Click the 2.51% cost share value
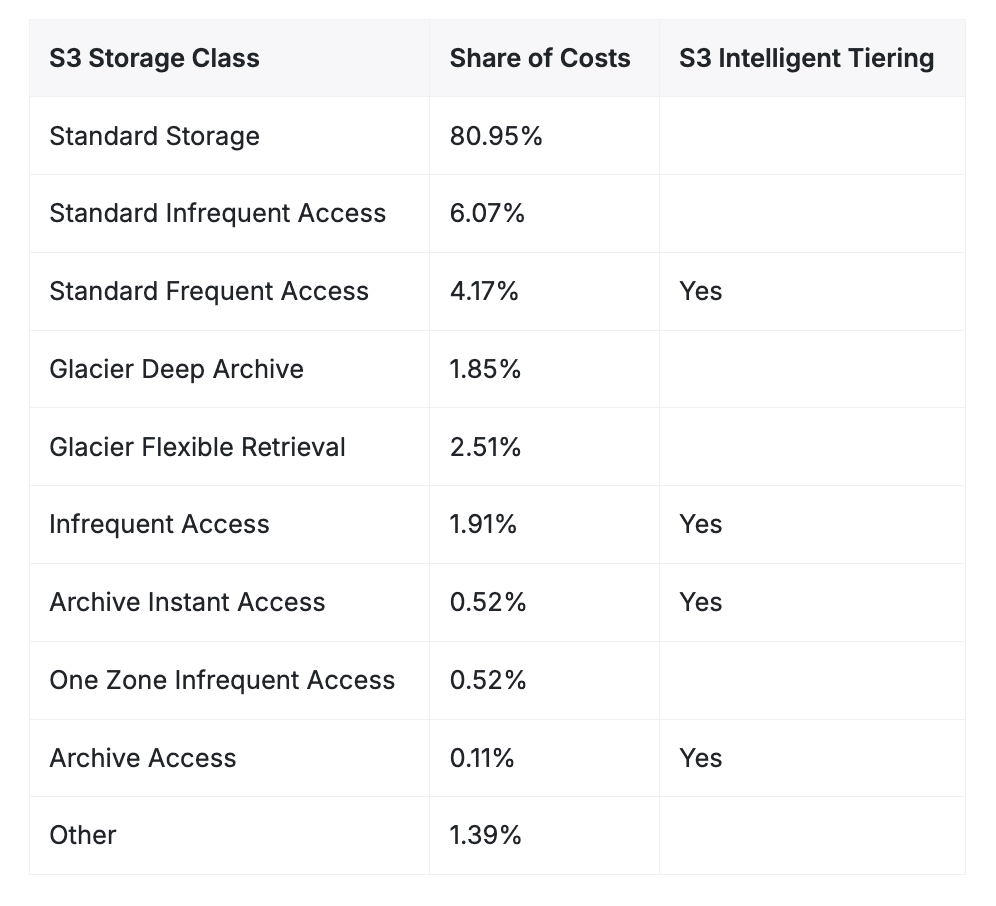The width and height of the screenshot is (996, 906). (485, 446)
